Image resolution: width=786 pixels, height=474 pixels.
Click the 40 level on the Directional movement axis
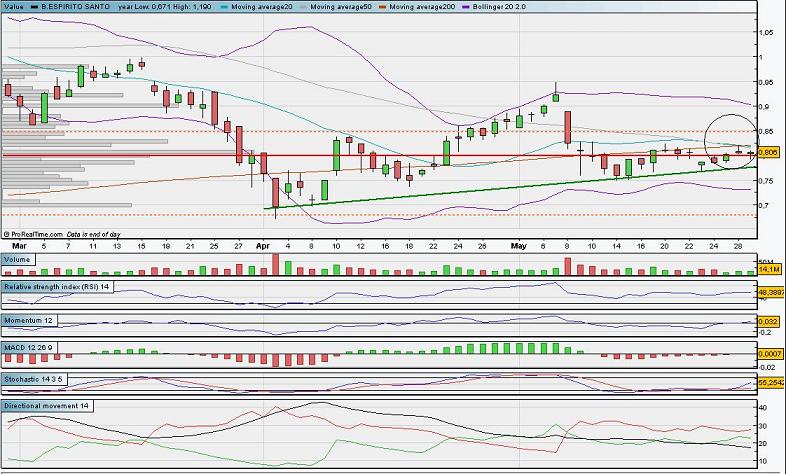click(762, 408)
